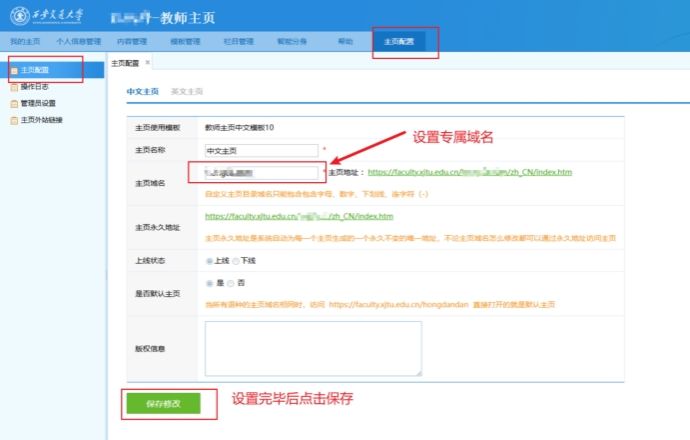Click the 操作日志 sidebar icon
This screenshot has width=690, height=440.
[x=13, y=87]
